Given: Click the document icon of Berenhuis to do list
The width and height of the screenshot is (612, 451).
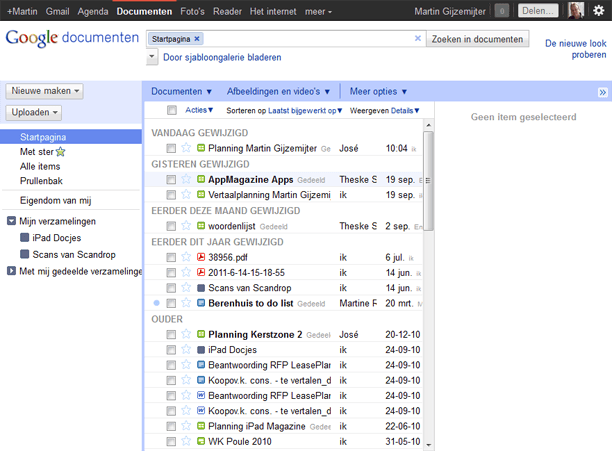Looking at the screenshot, I should [201, 303].
